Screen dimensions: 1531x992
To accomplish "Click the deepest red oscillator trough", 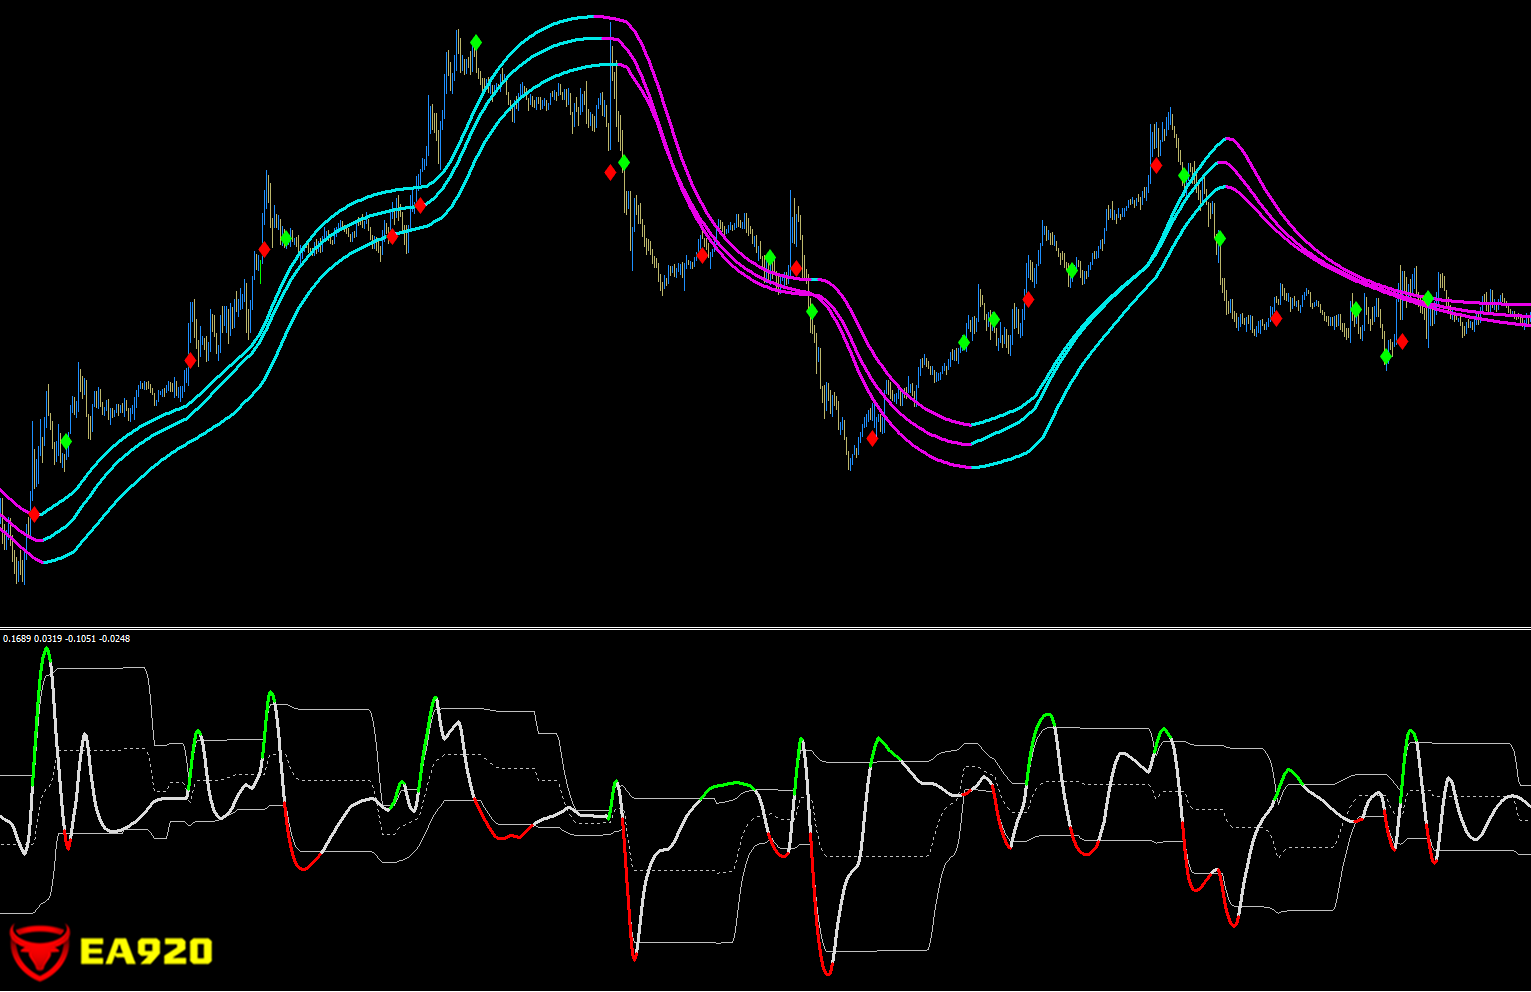I will click(827, 972).
